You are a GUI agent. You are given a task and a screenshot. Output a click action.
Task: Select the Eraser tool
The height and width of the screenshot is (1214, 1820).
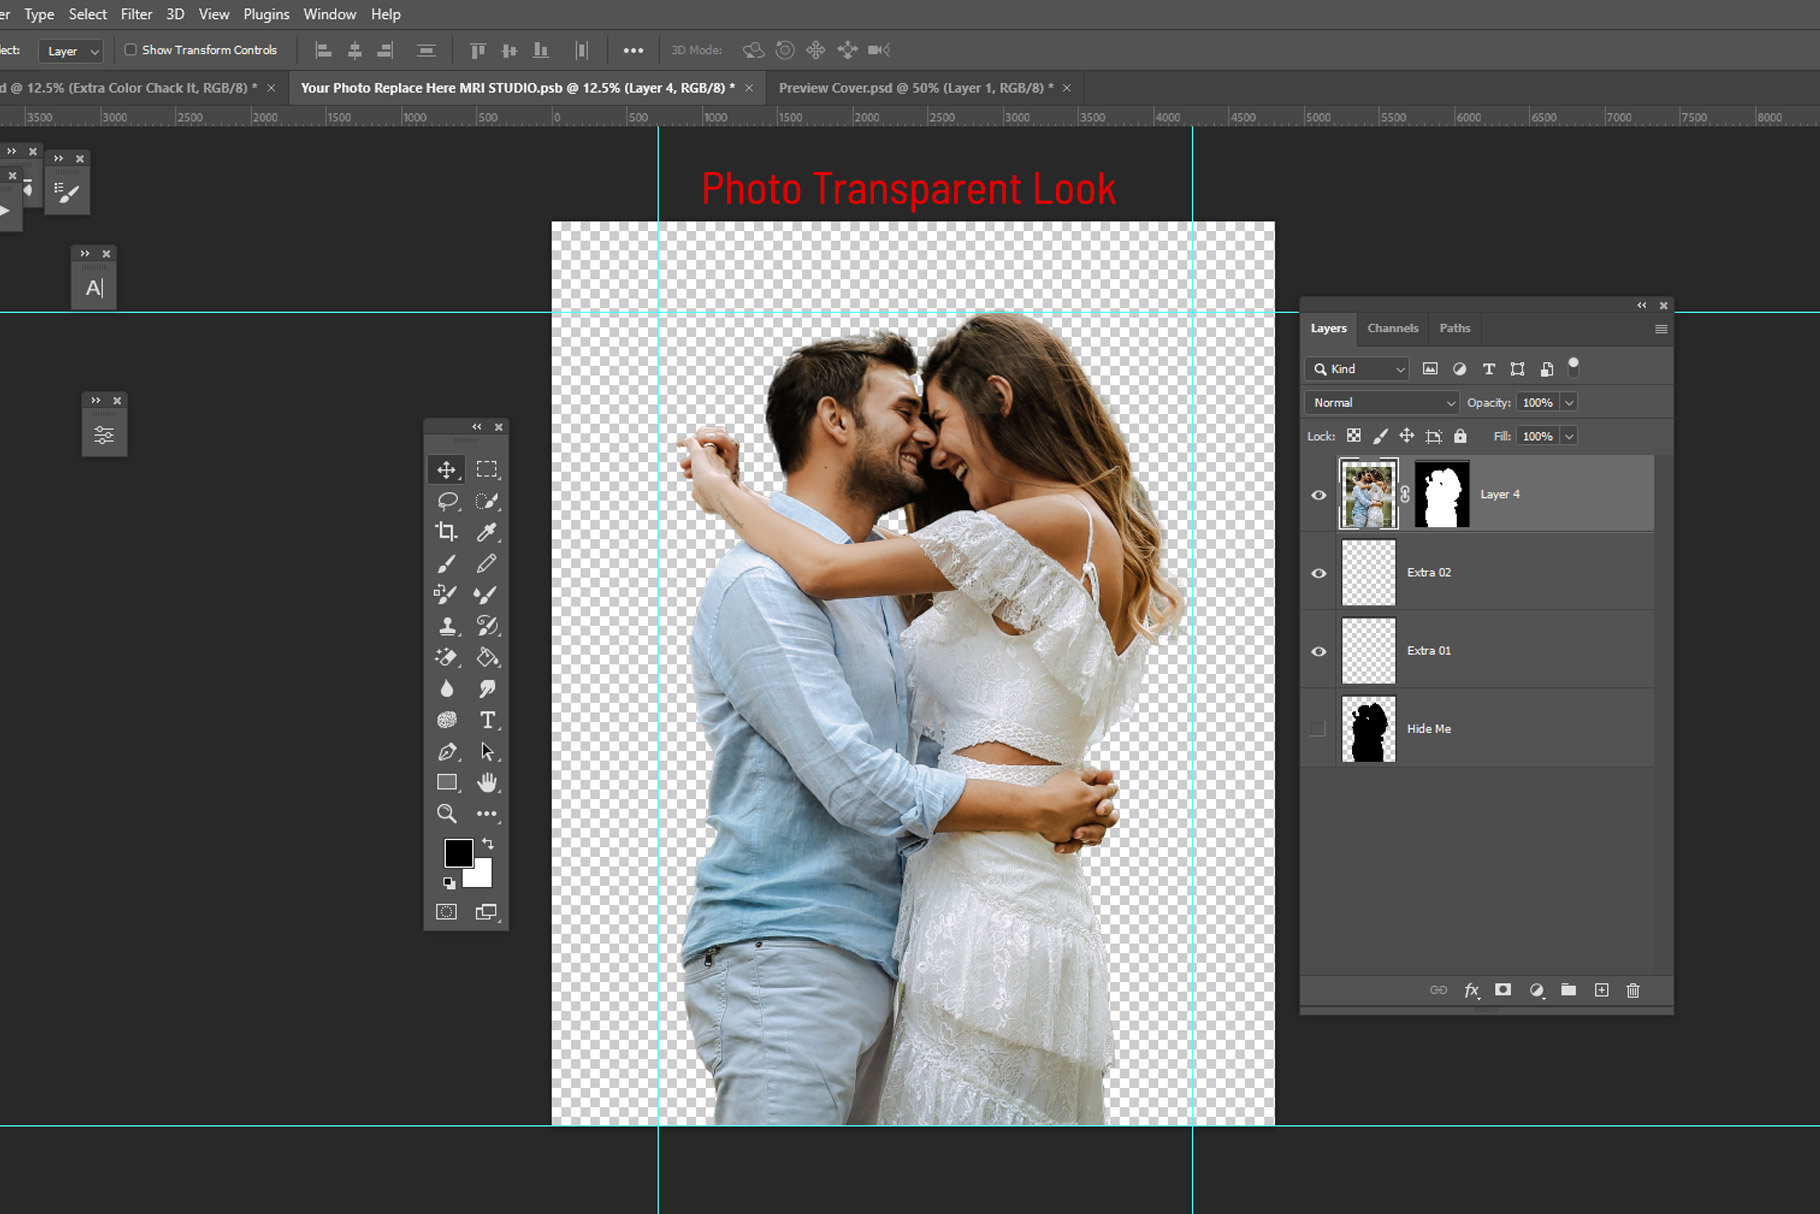[x=446, y=658]
